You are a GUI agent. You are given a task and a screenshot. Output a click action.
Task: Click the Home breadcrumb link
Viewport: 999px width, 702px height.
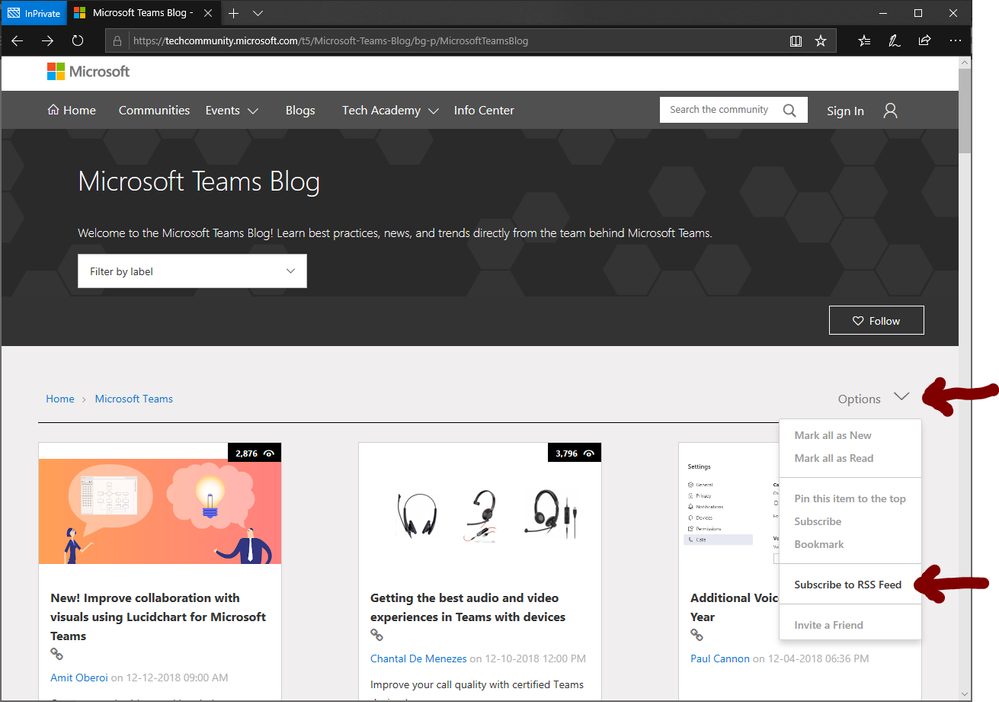(60, 399)
